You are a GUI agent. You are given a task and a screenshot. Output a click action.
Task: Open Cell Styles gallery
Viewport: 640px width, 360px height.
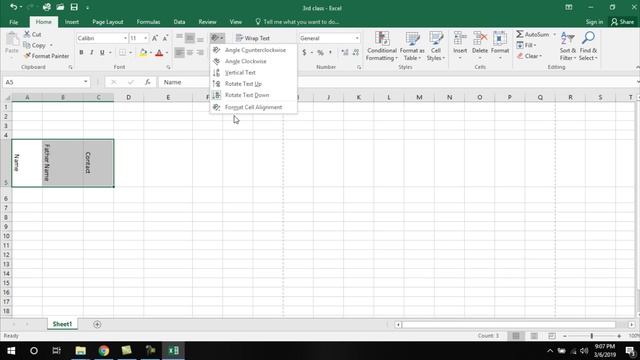[436, 46]
